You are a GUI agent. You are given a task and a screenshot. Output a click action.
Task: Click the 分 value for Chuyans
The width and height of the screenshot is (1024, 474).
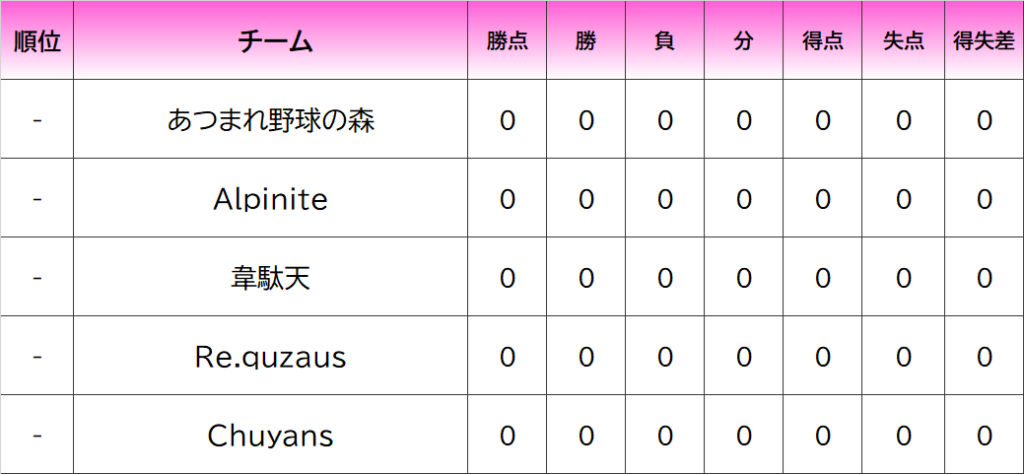(x=743, y=436)
